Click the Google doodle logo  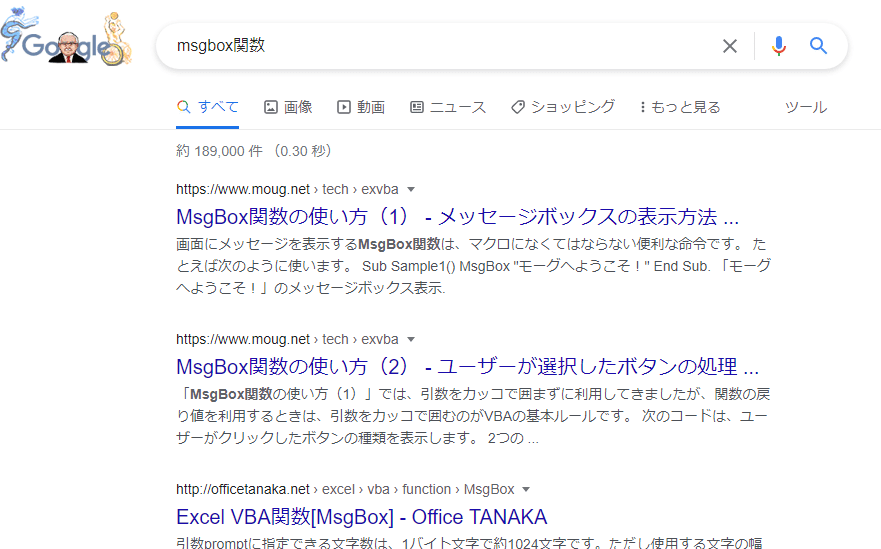(x=66, y=38)
